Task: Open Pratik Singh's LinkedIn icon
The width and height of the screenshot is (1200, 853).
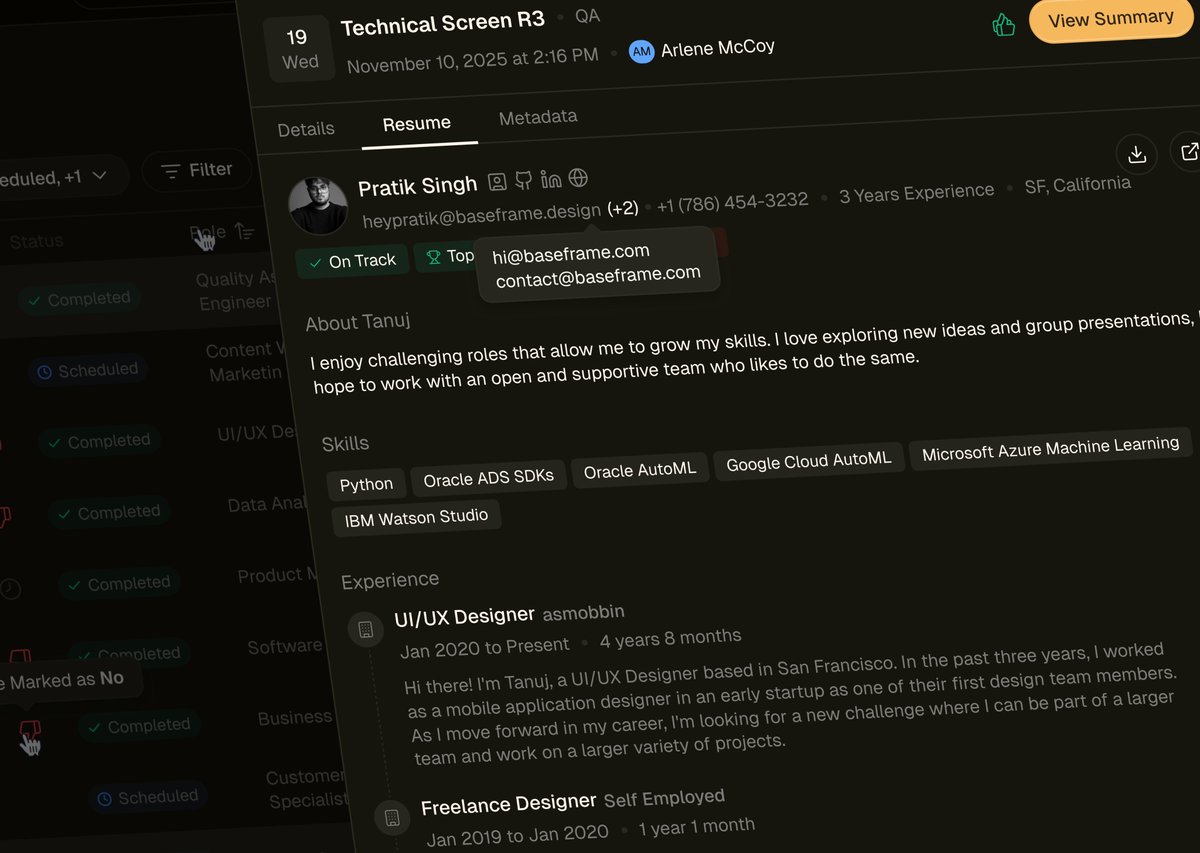Action: pos(550,179)
